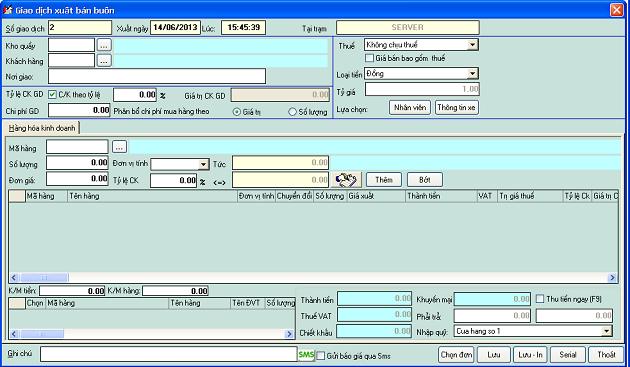Click the Lưu - In button
Screen dimensions: 630x367
click(x=530, y=355)
